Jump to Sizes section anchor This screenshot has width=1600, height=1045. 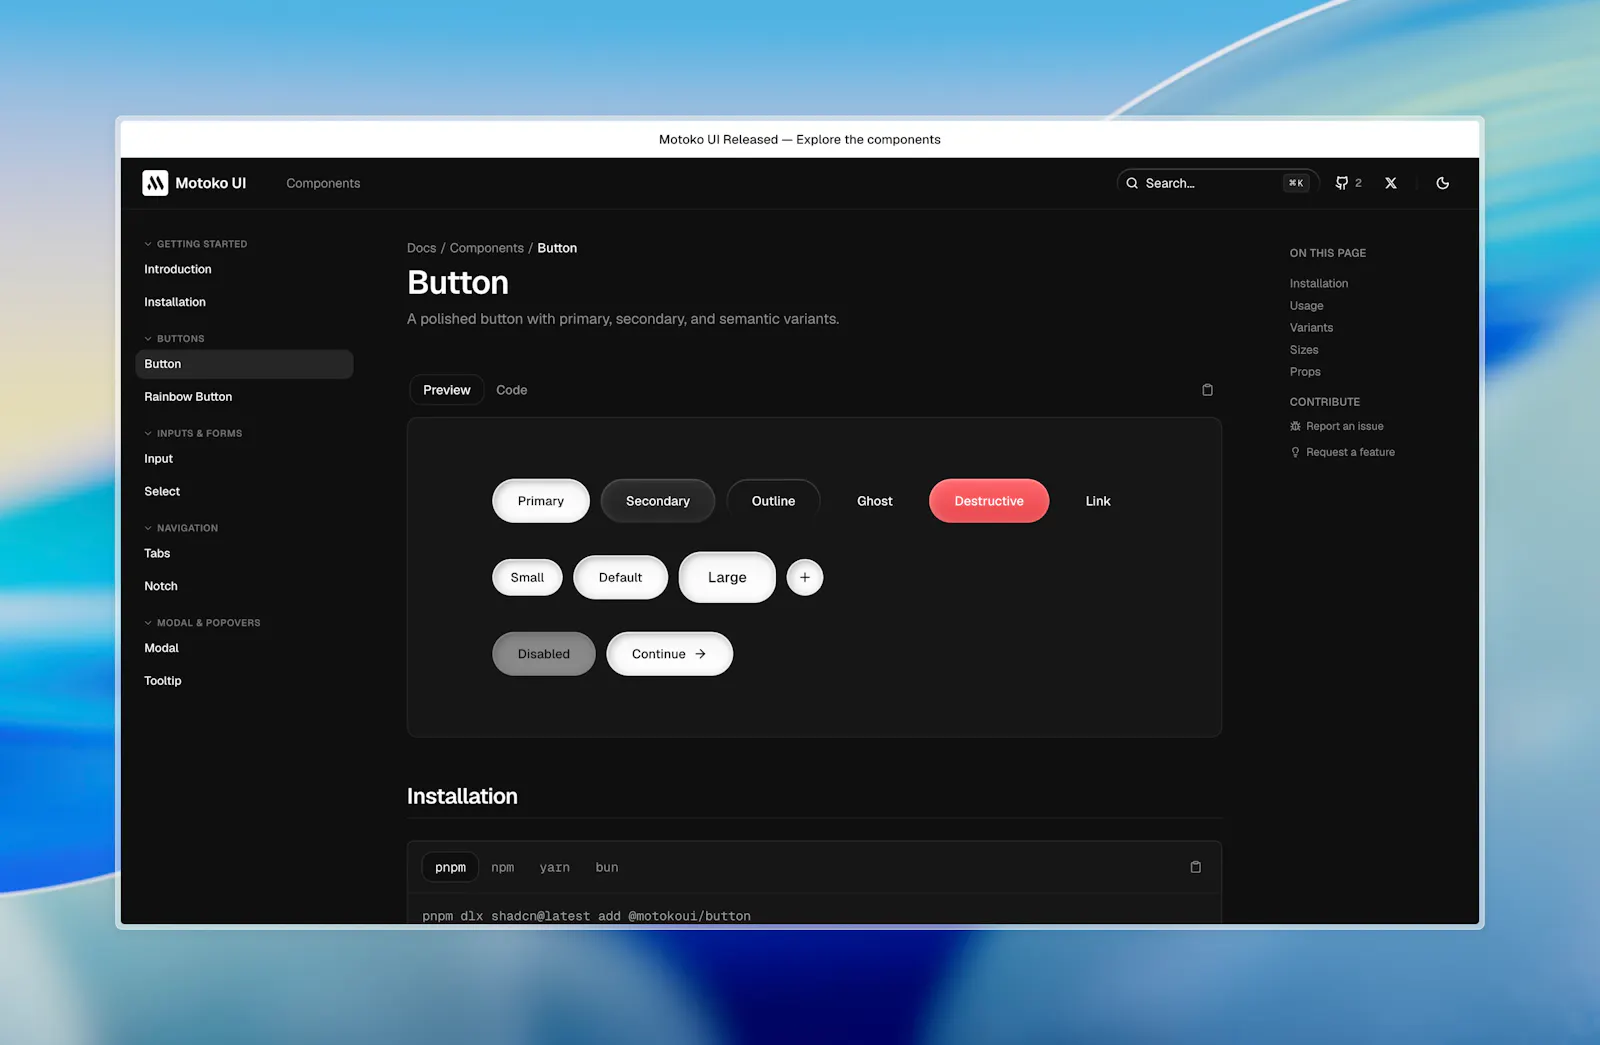[1304, 350]
